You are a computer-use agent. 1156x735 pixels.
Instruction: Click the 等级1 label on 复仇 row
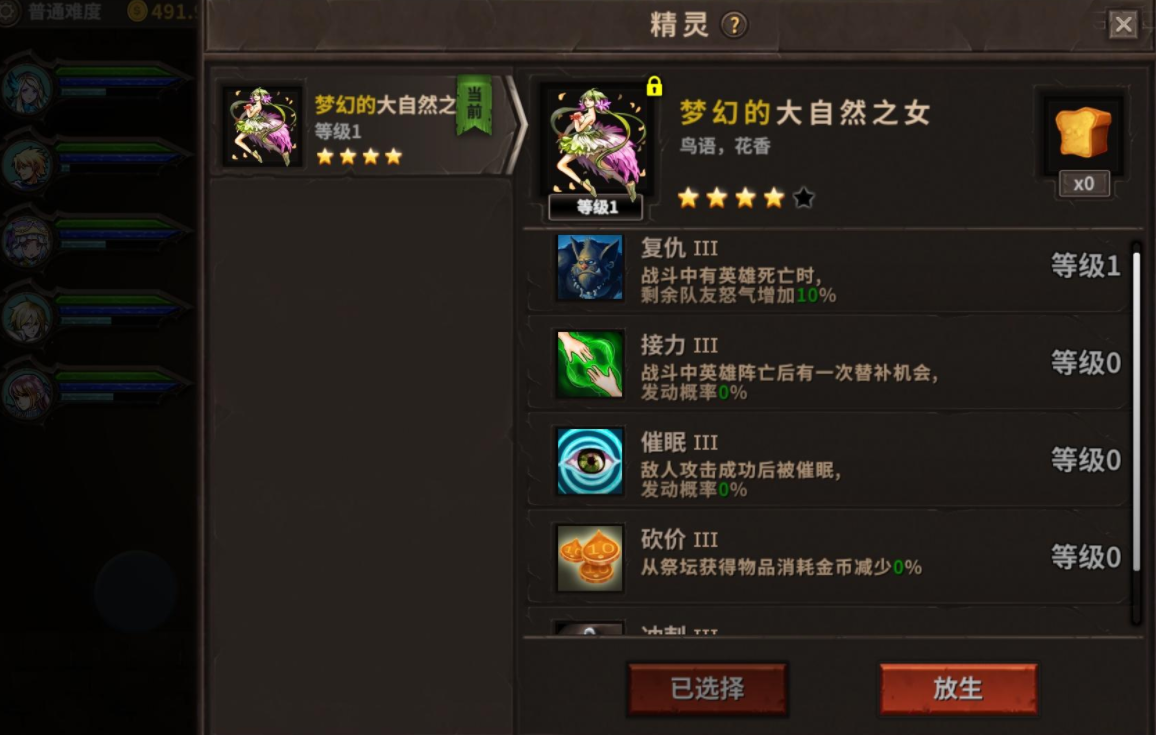[x=1085, y=265]
